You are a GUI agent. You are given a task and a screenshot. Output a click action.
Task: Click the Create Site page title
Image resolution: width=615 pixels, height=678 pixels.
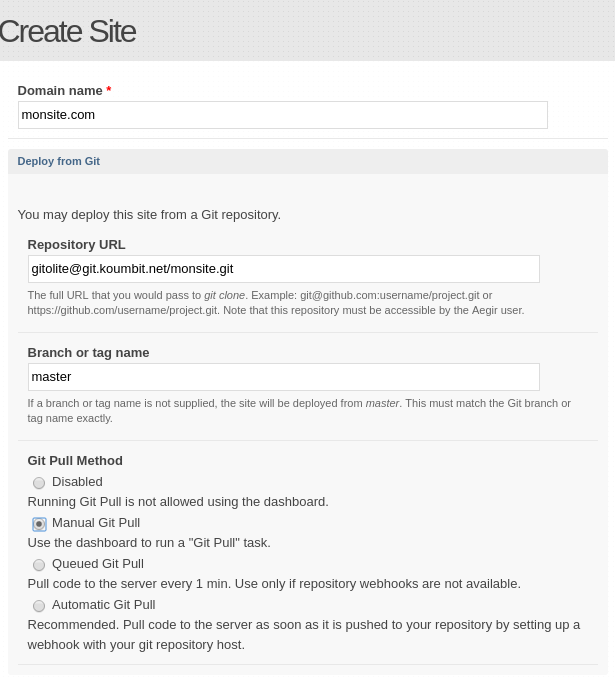tap(67, 31)
